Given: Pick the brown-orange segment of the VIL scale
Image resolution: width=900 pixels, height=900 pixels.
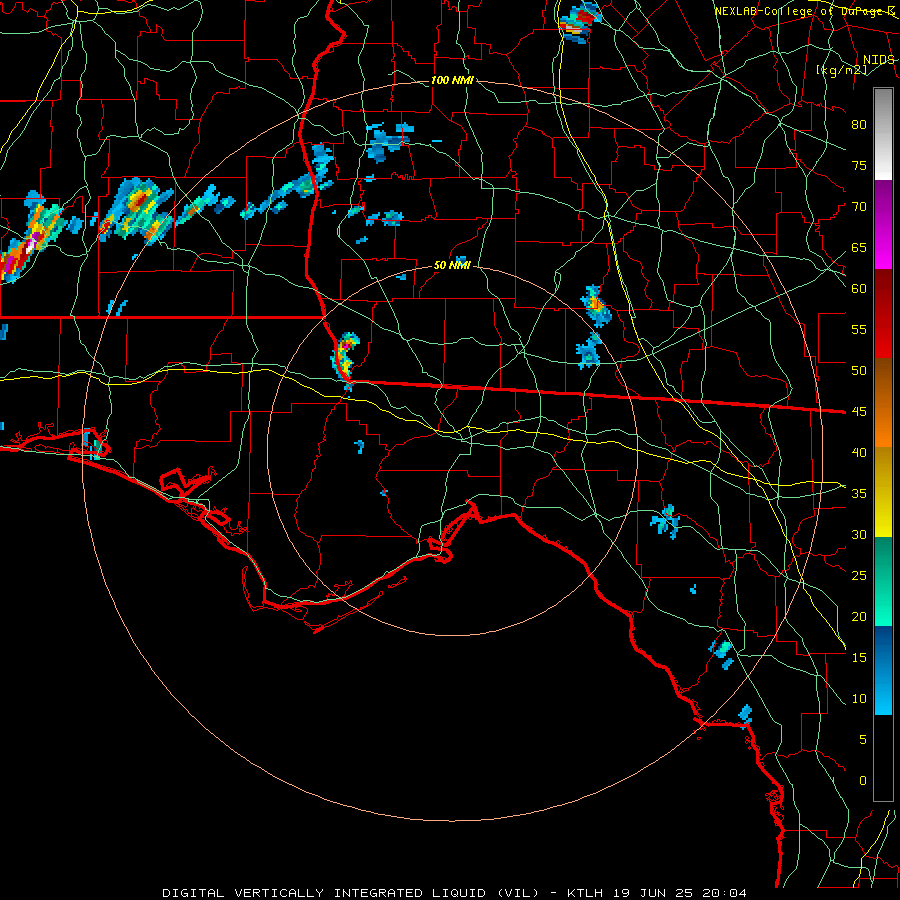Looking at the screenshot, I should [x=883, y=402].
